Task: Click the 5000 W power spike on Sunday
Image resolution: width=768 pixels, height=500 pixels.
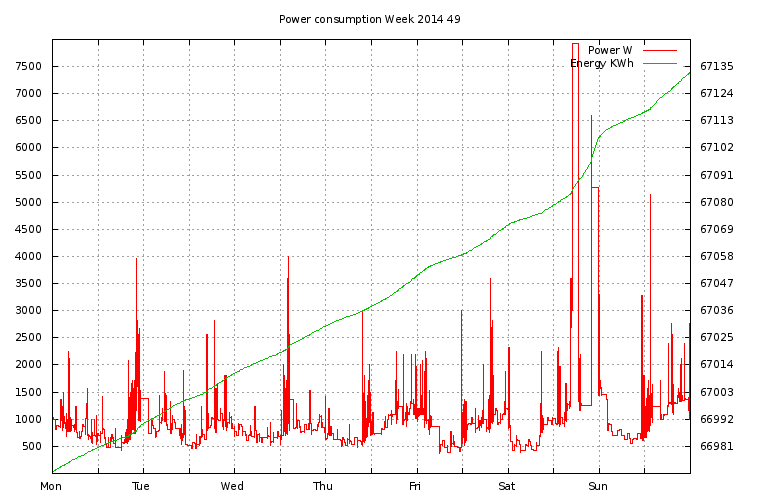Action: click(650, 195)
